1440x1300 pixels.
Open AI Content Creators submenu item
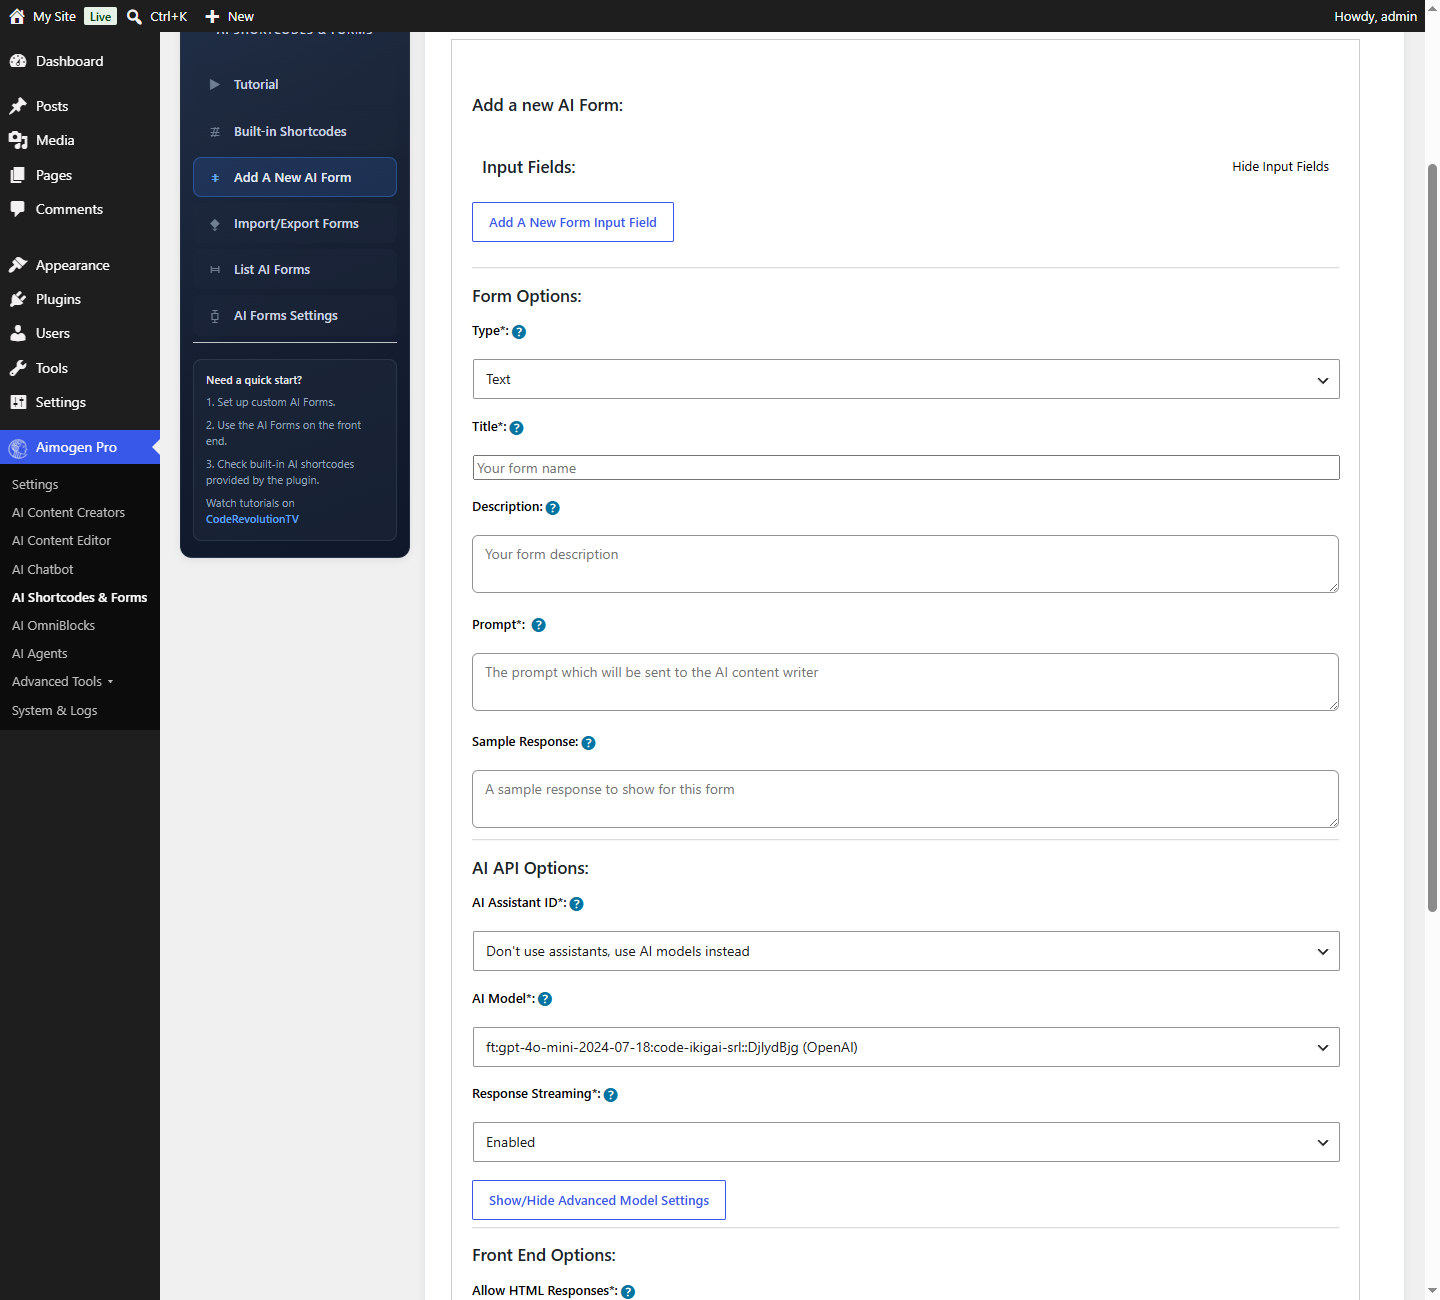(x=68, y=513)
